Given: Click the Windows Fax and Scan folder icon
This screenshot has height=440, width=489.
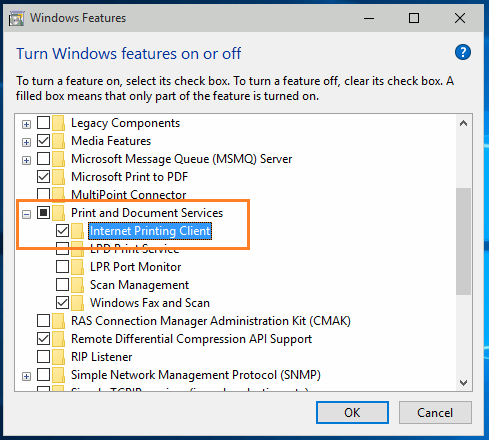Looking at the screenshot, I should tap(77, 303).
